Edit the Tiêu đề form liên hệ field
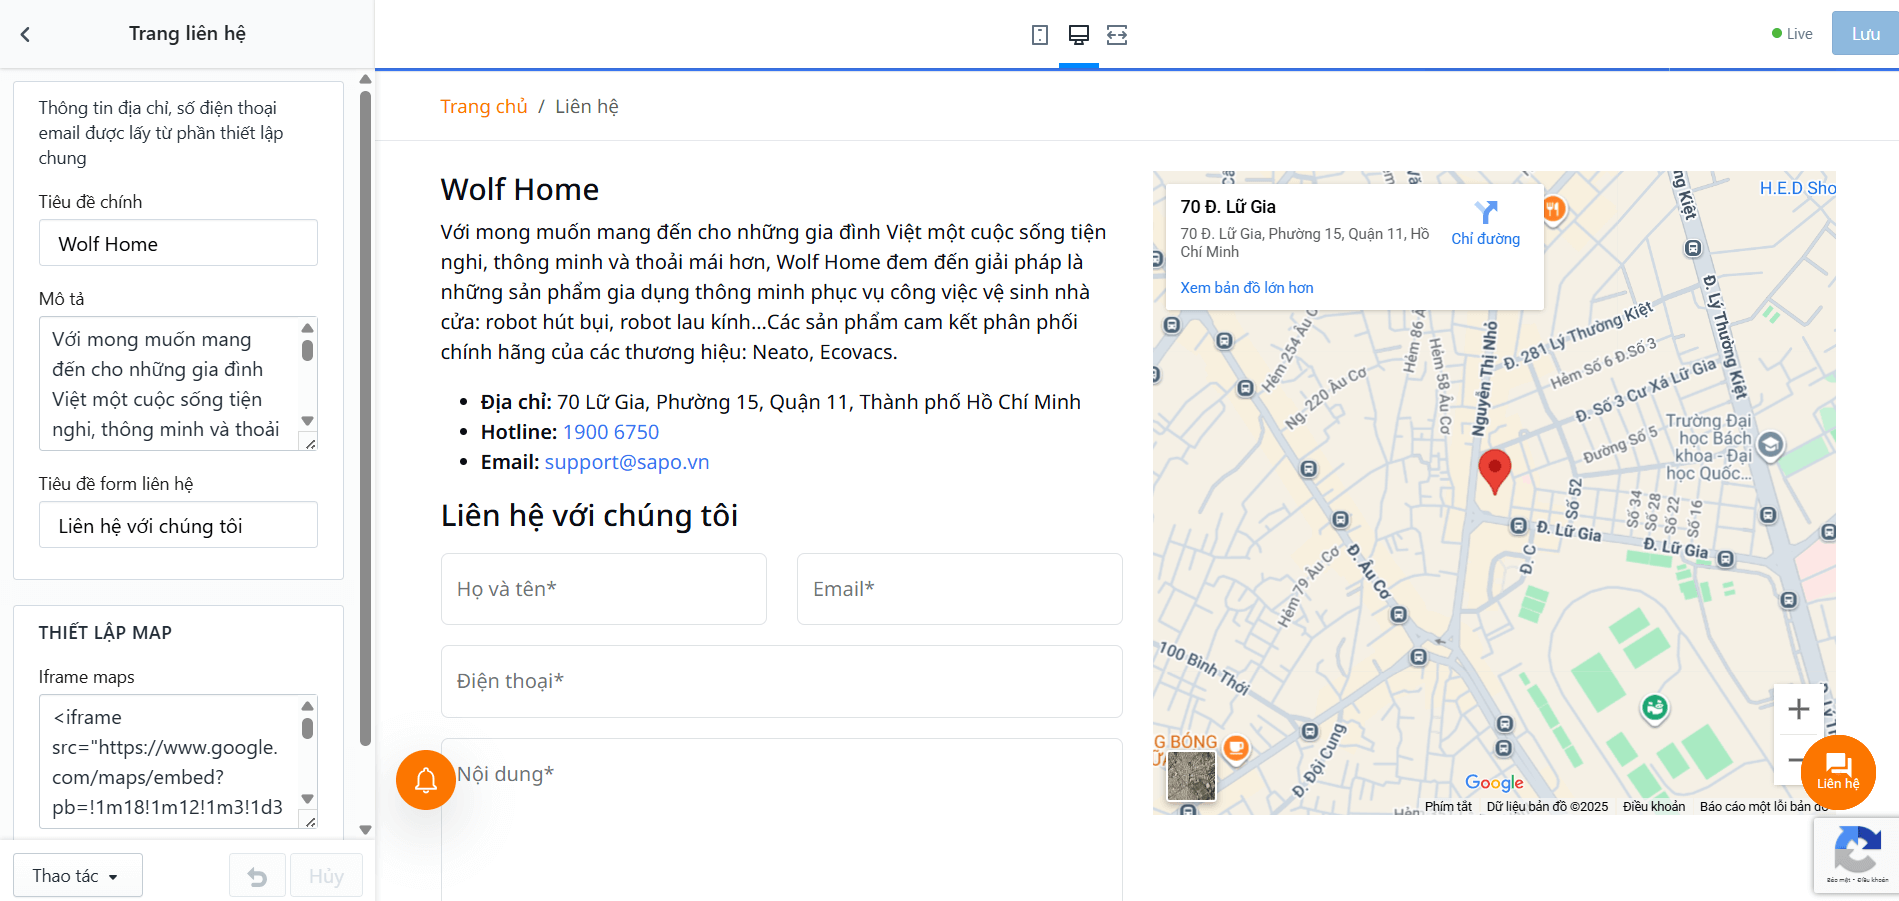Viewport: 1899px width, 901px height. click(178, 526)
